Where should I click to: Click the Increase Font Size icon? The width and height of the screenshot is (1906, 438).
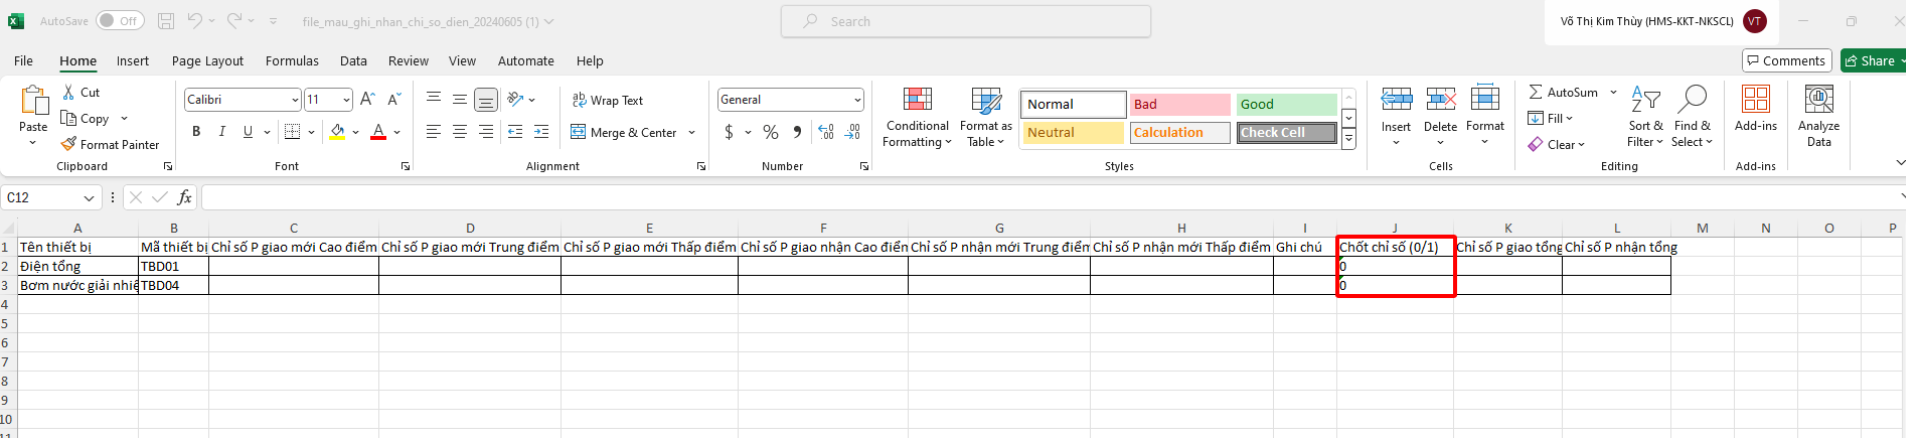[367, 99]
